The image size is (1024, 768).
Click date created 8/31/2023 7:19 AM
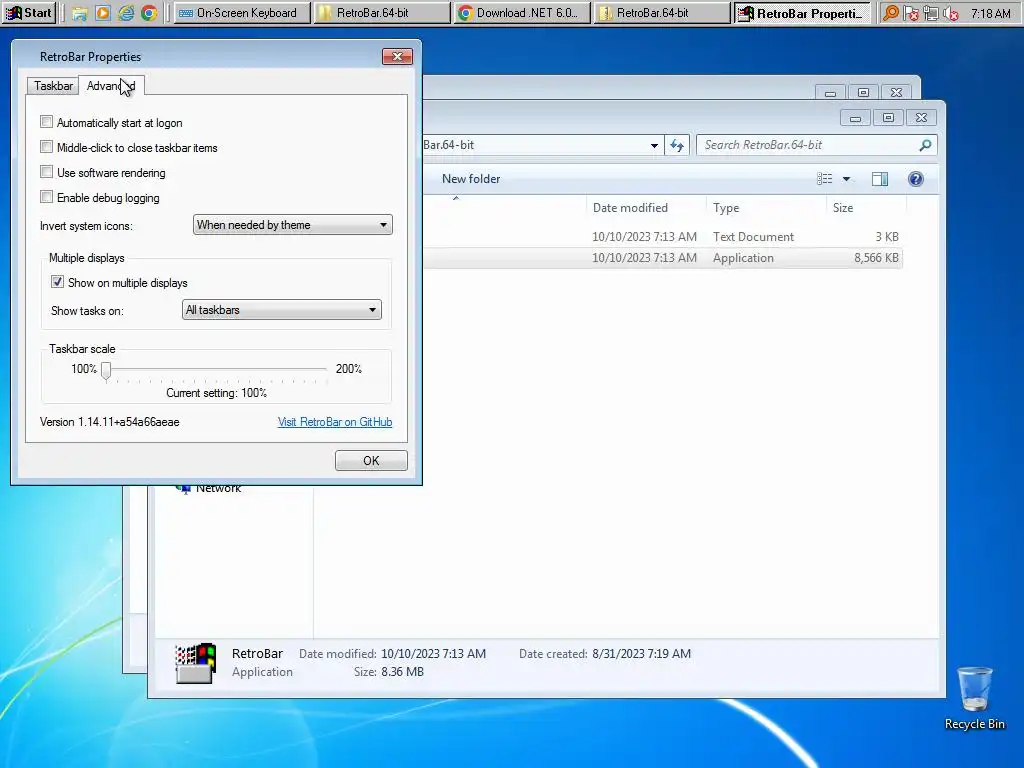(641, 654)
